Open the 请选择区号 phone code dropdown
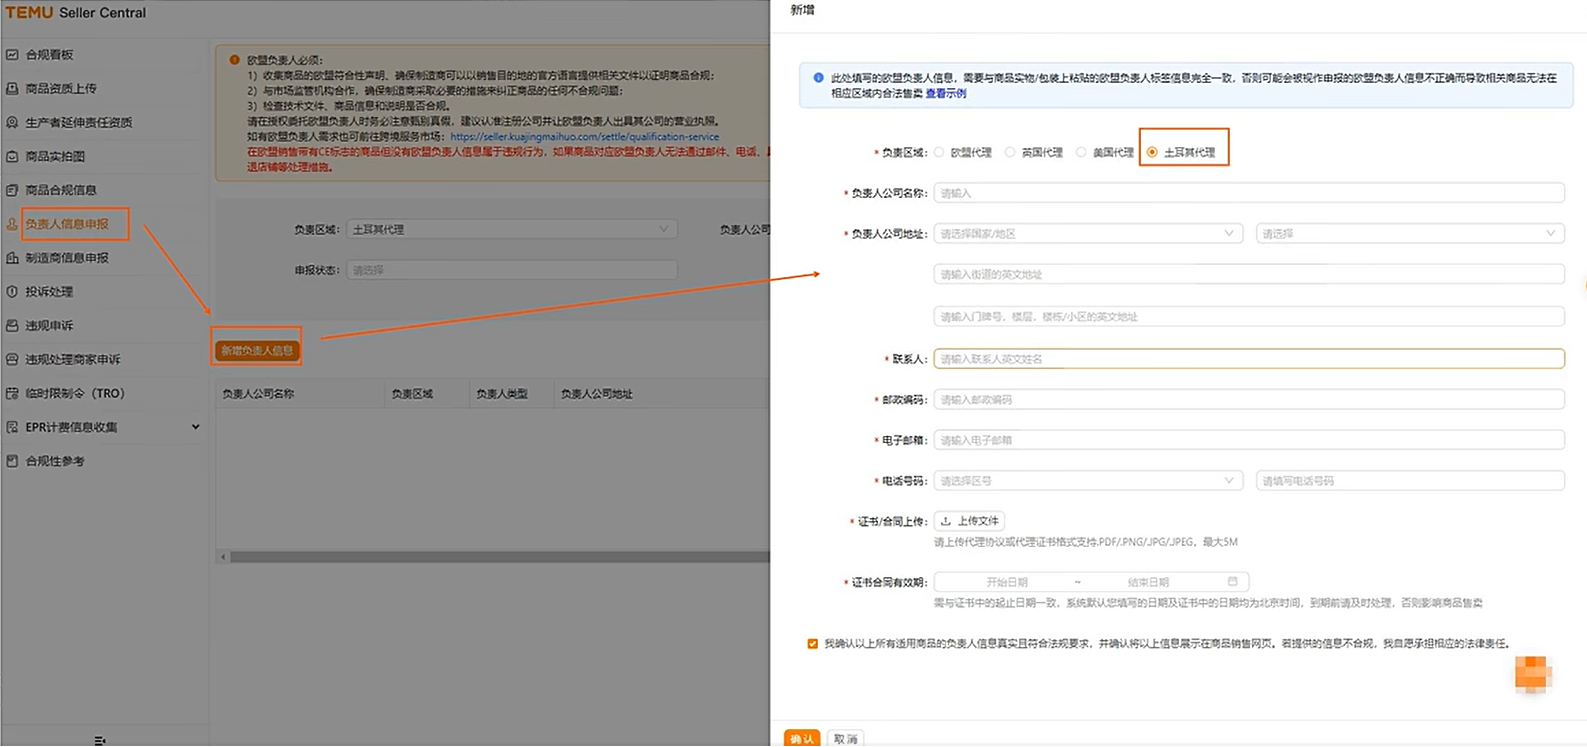The width and height of the screenshot is (1587, 747). coord(1088,481)
